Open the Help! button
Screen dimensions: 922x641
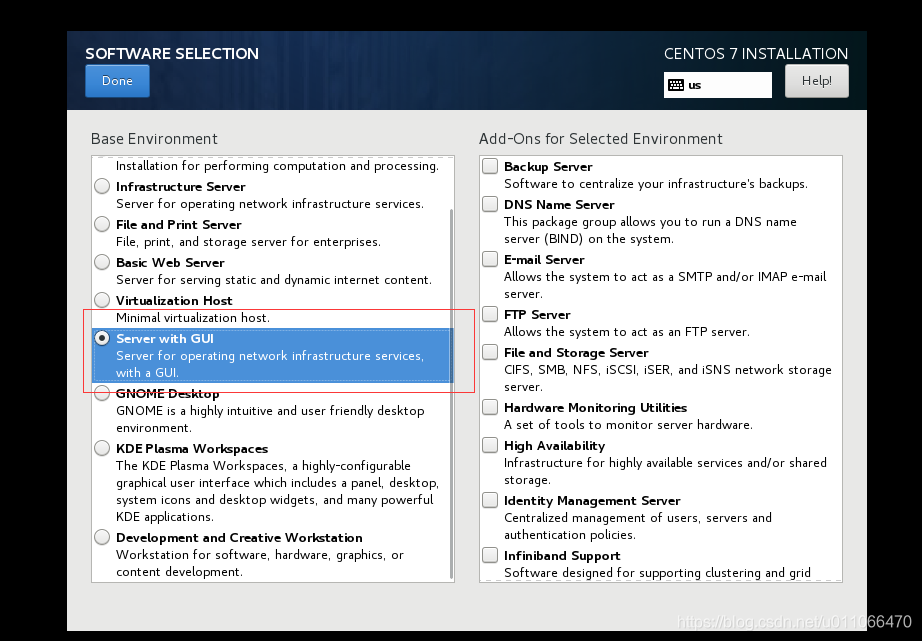[816, 81]
